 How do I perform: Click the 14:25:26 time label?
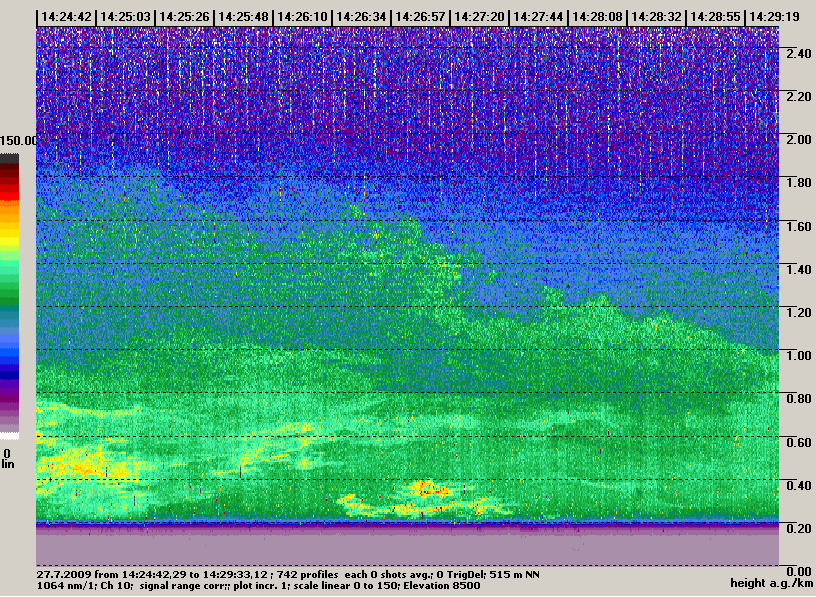[184, 17]
